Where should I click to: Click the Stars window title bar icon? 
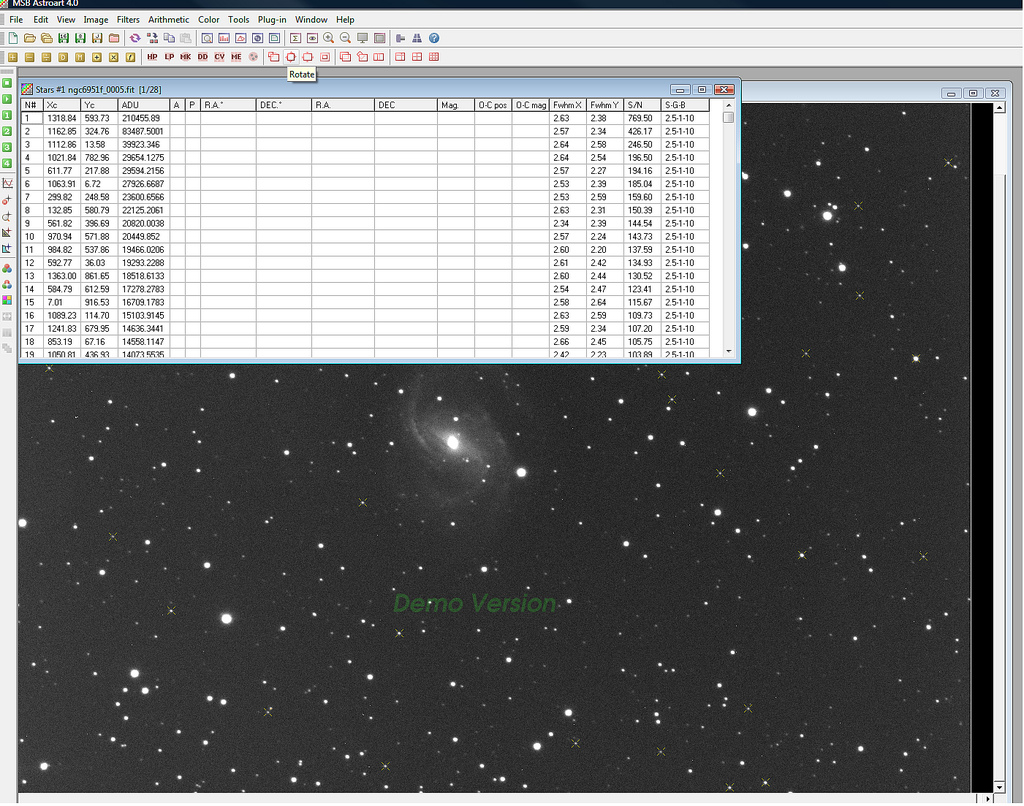[27, 89]
